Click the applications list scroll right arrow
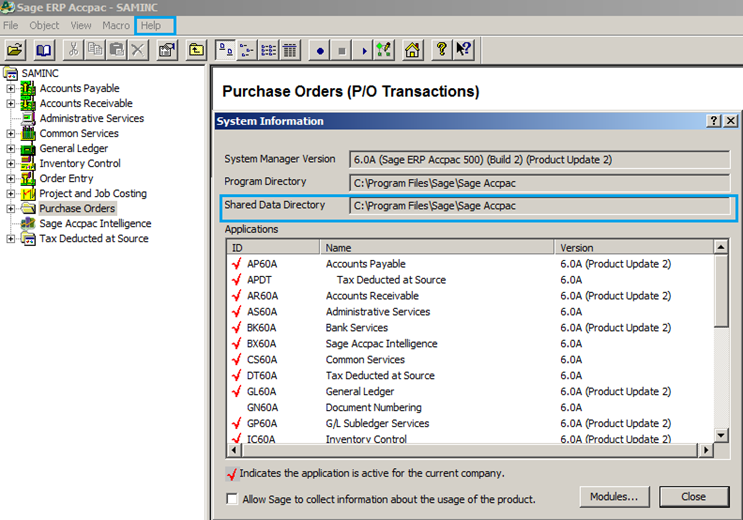This screenshot has height=520, width=743. 706,450
